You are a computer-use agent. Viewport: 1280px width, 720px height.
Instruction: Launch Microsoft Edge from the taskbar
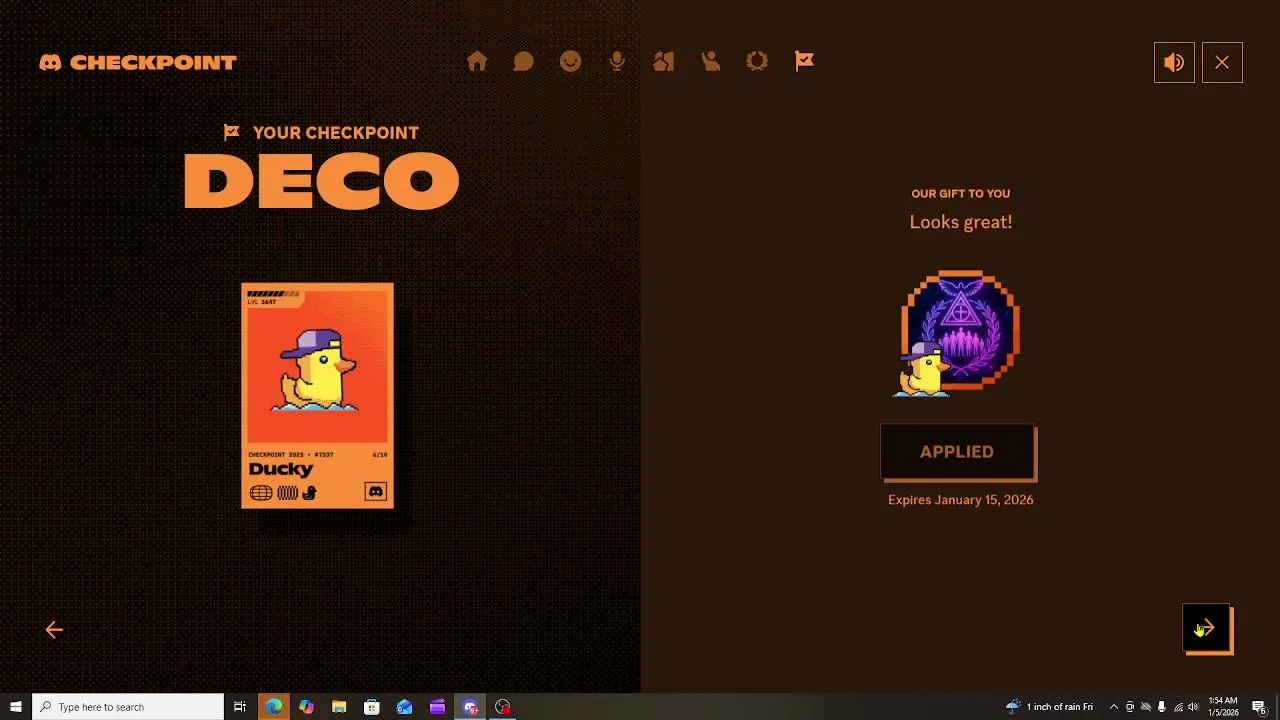273,707
